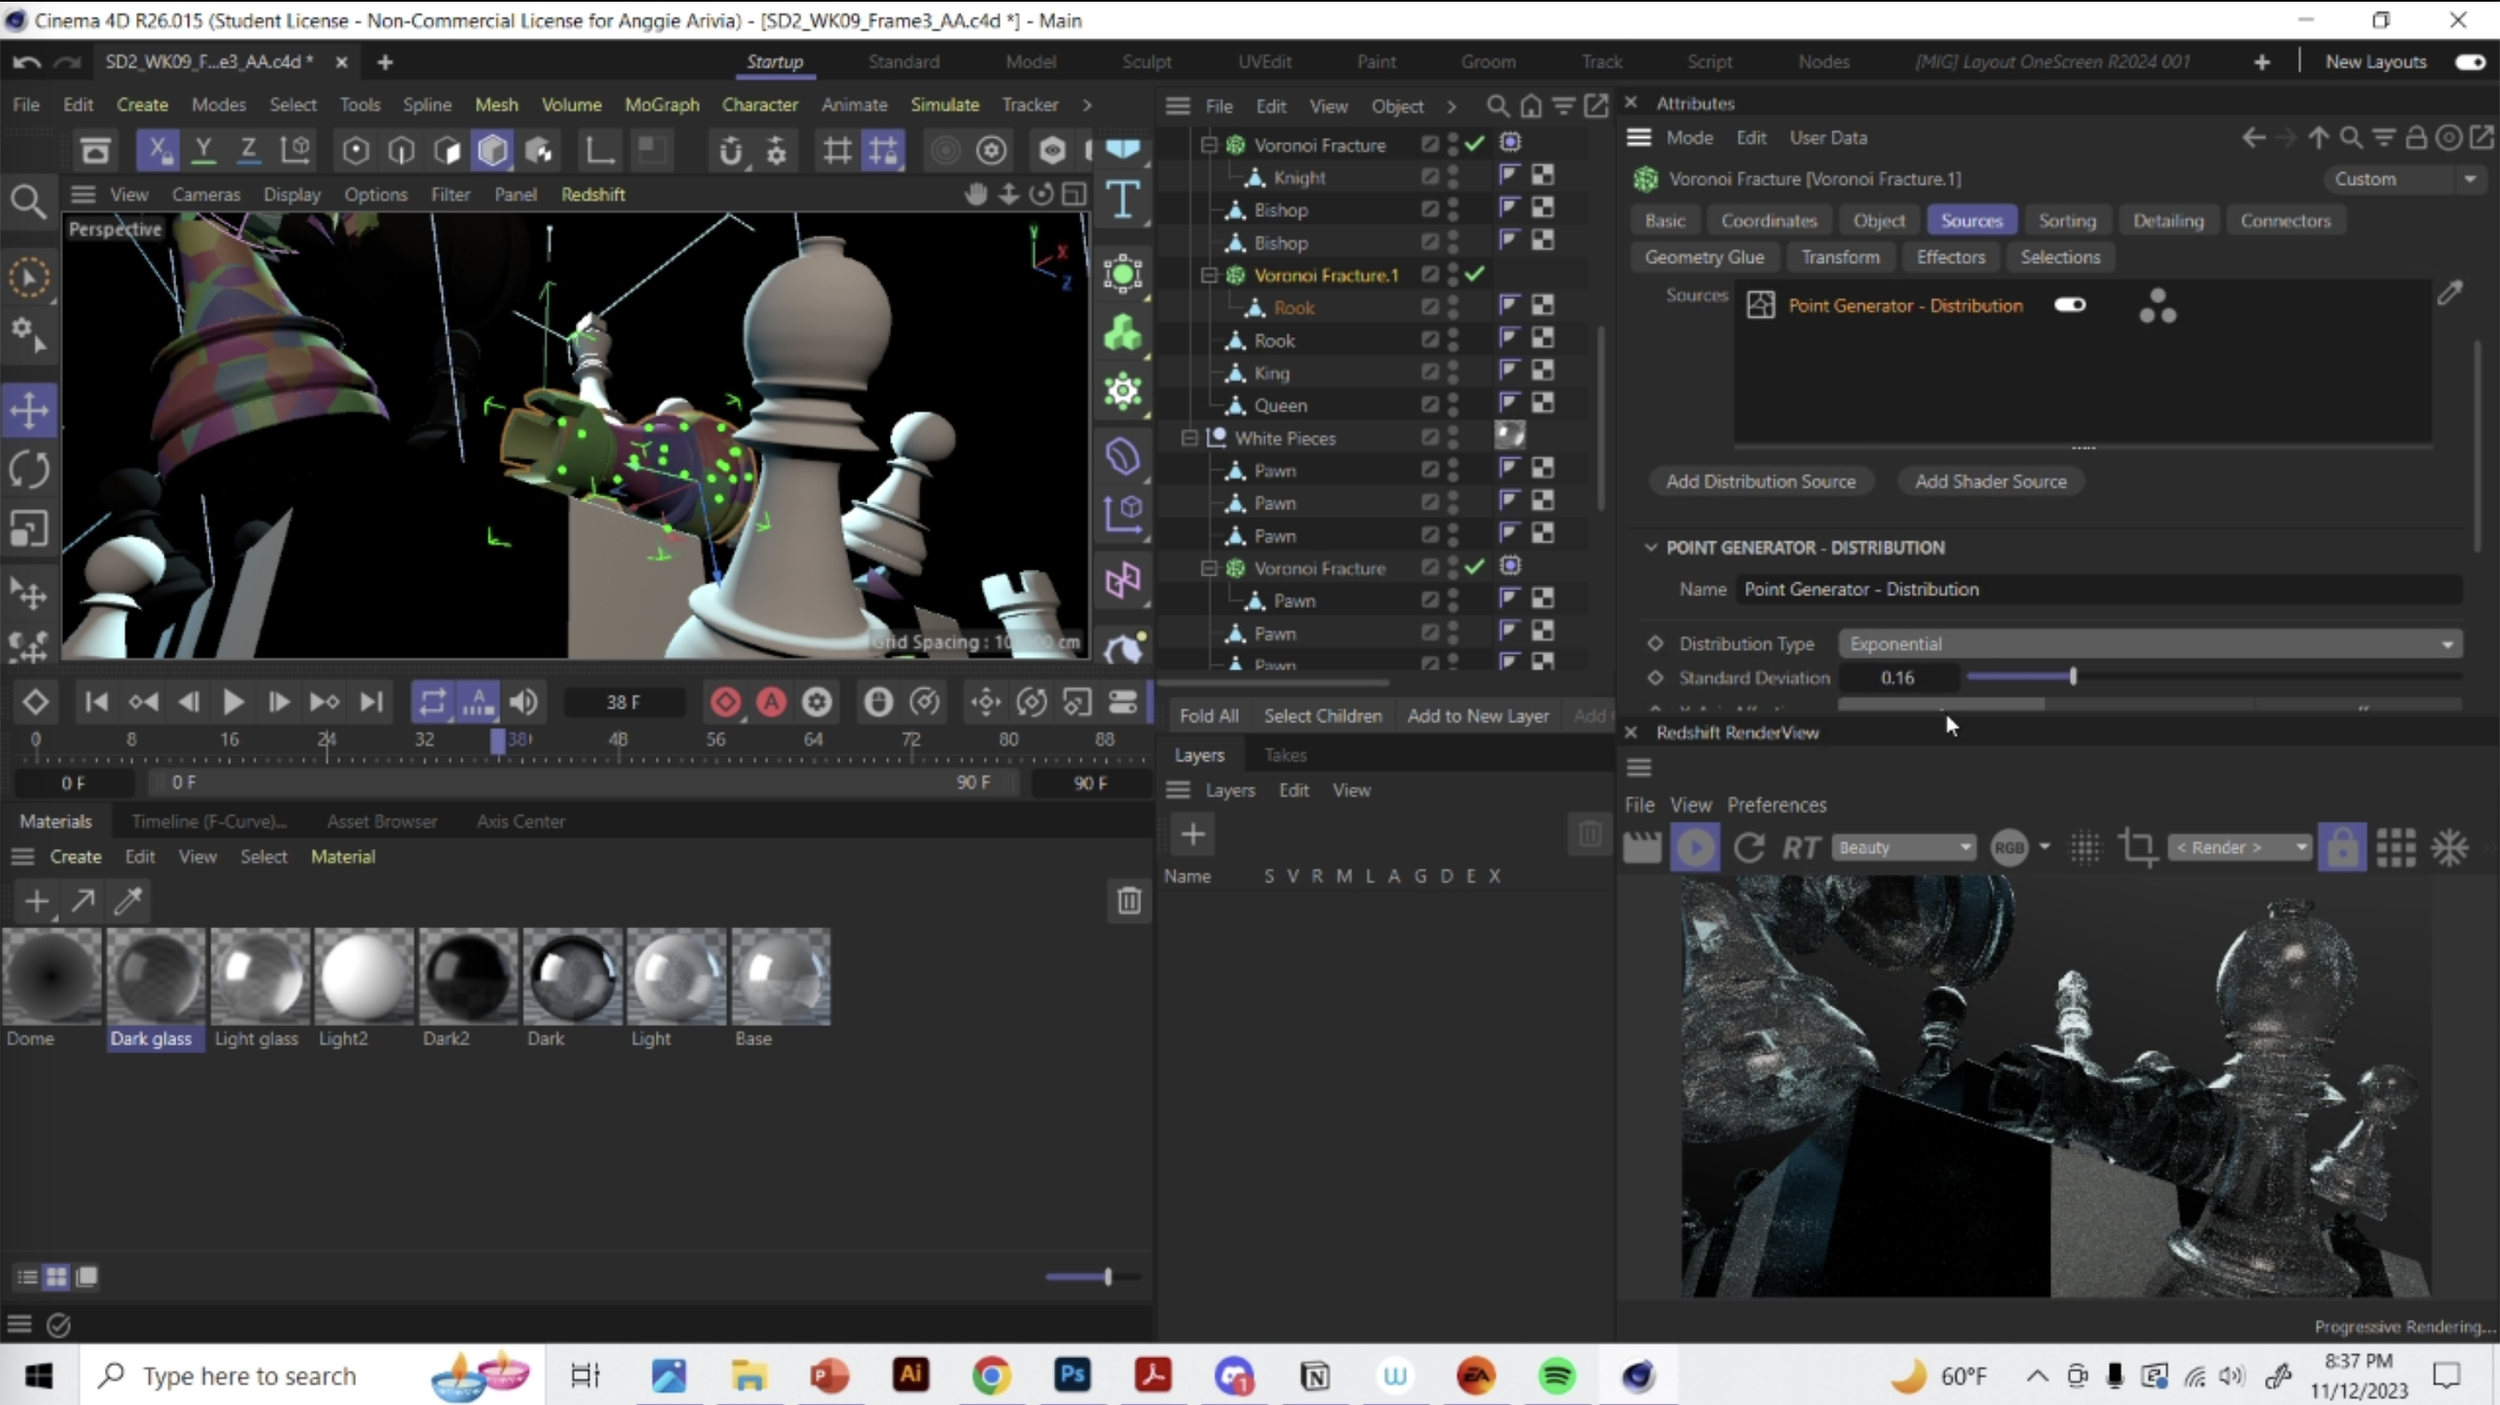
Task: Toggle the New Layouts switch
Action: click(x=2469, y=62)
